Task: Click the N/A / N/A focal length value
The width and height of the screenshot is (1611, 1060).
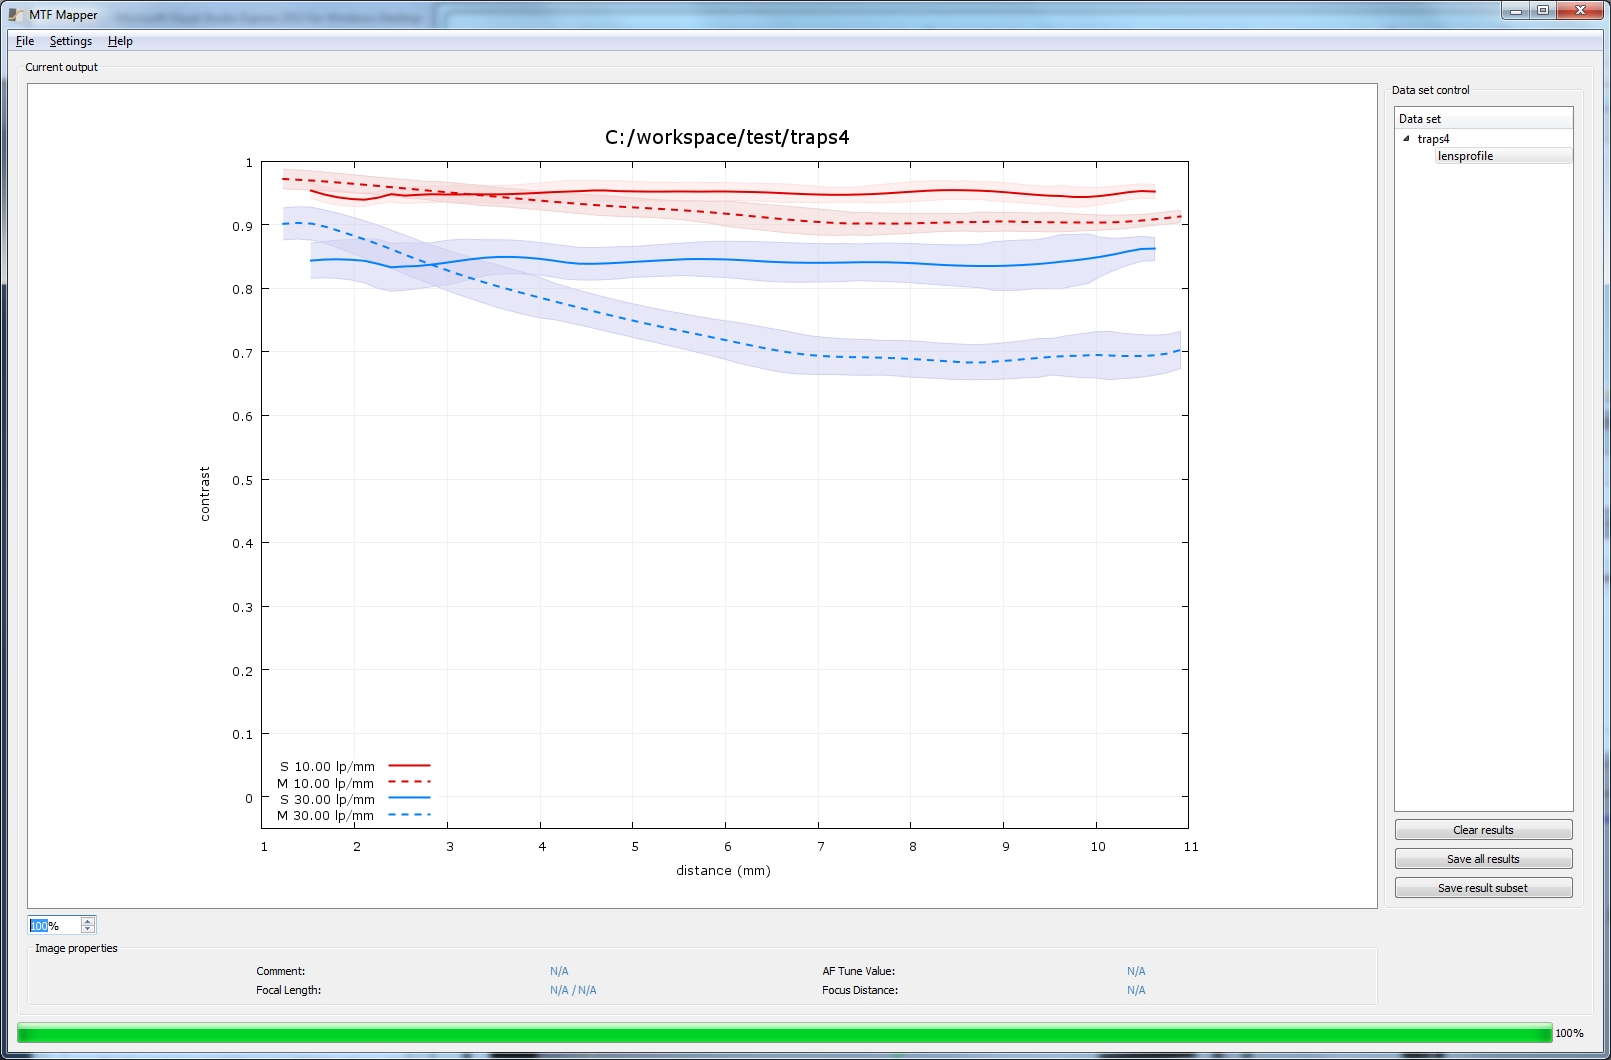Action: [573, 990]
